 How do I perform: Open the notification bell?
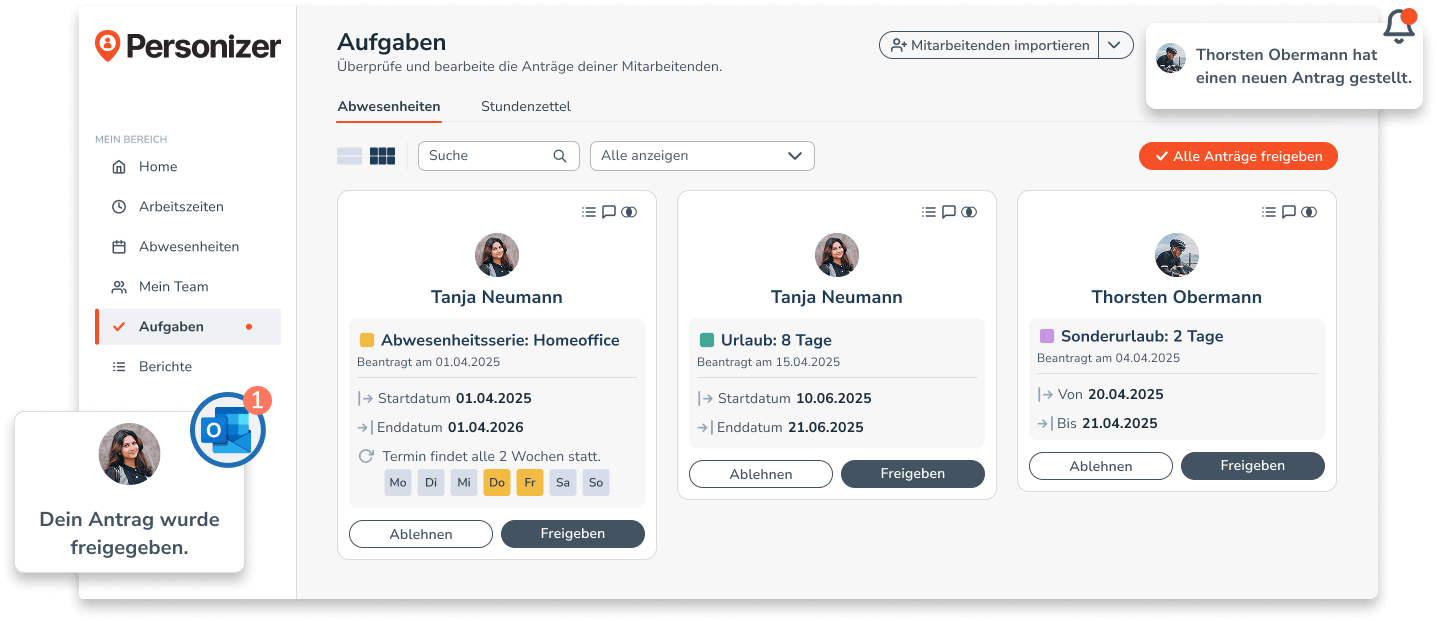1397,29
